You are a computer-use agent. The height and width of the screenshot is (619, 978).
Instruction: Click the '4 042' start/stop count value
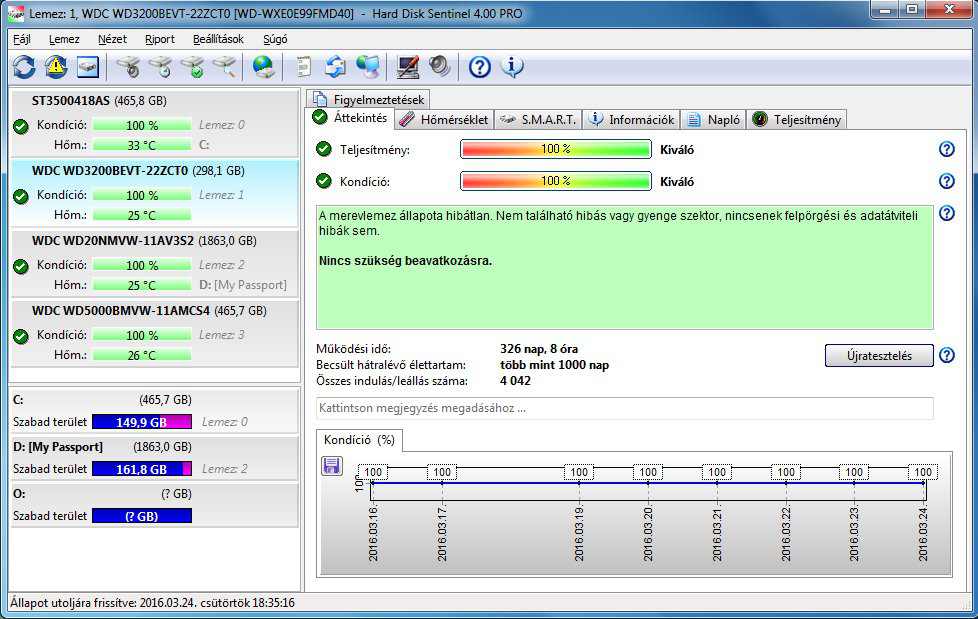[x=515, y=381]
